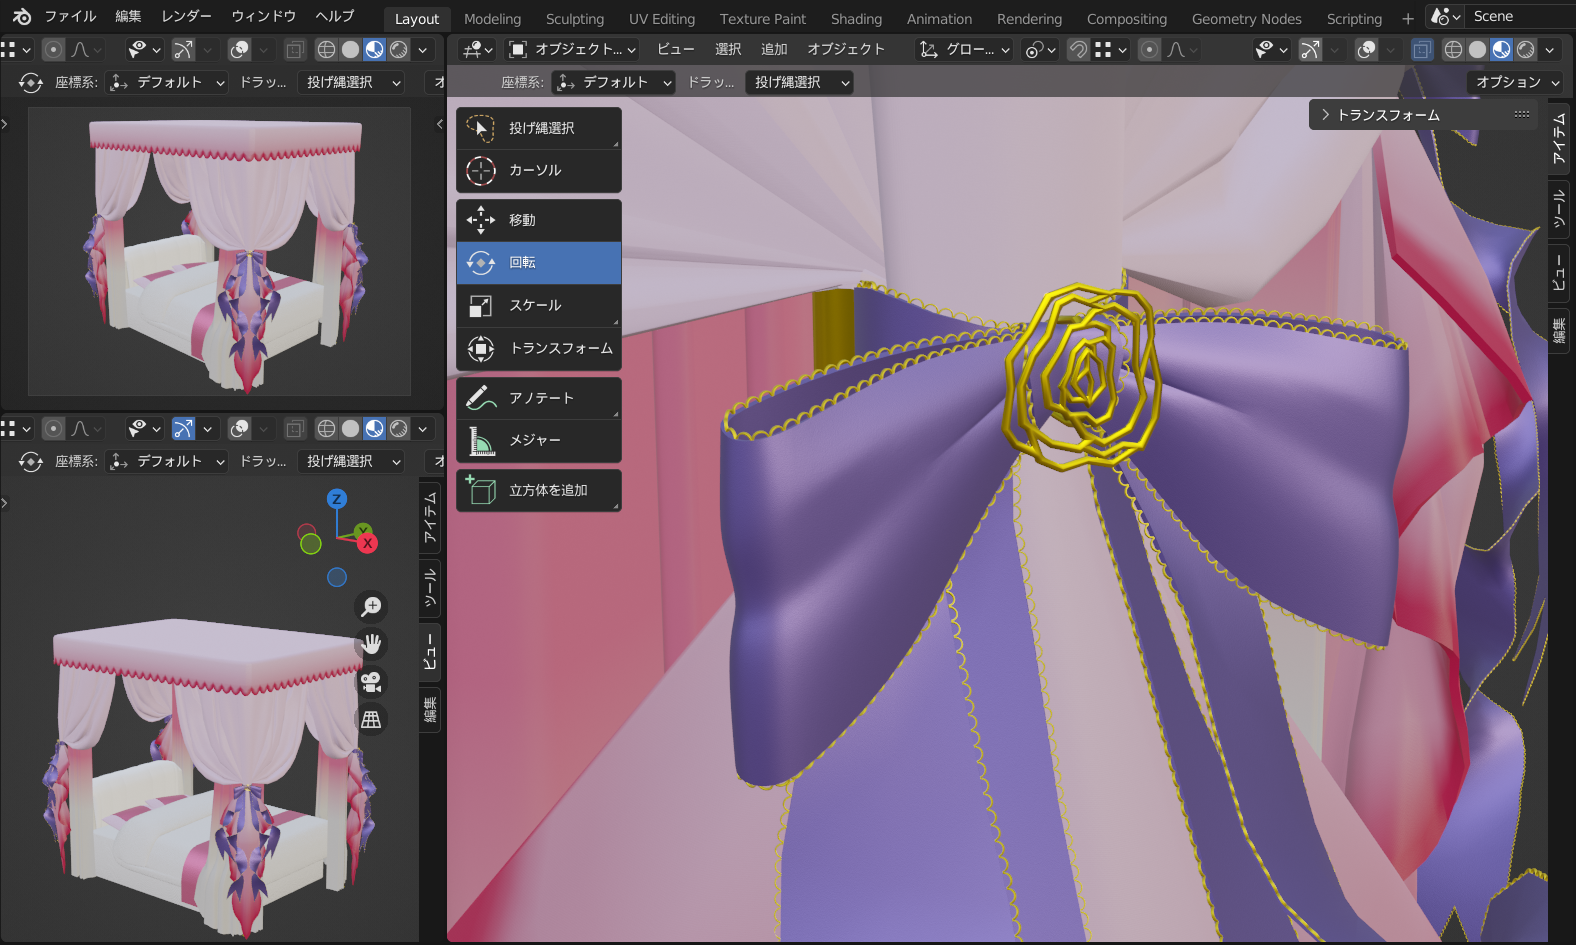Toggle gizmo display in lower-left viewport header
Image resolution: width=1576 pixels, height=945 pixels.
[x=183, y=429]
